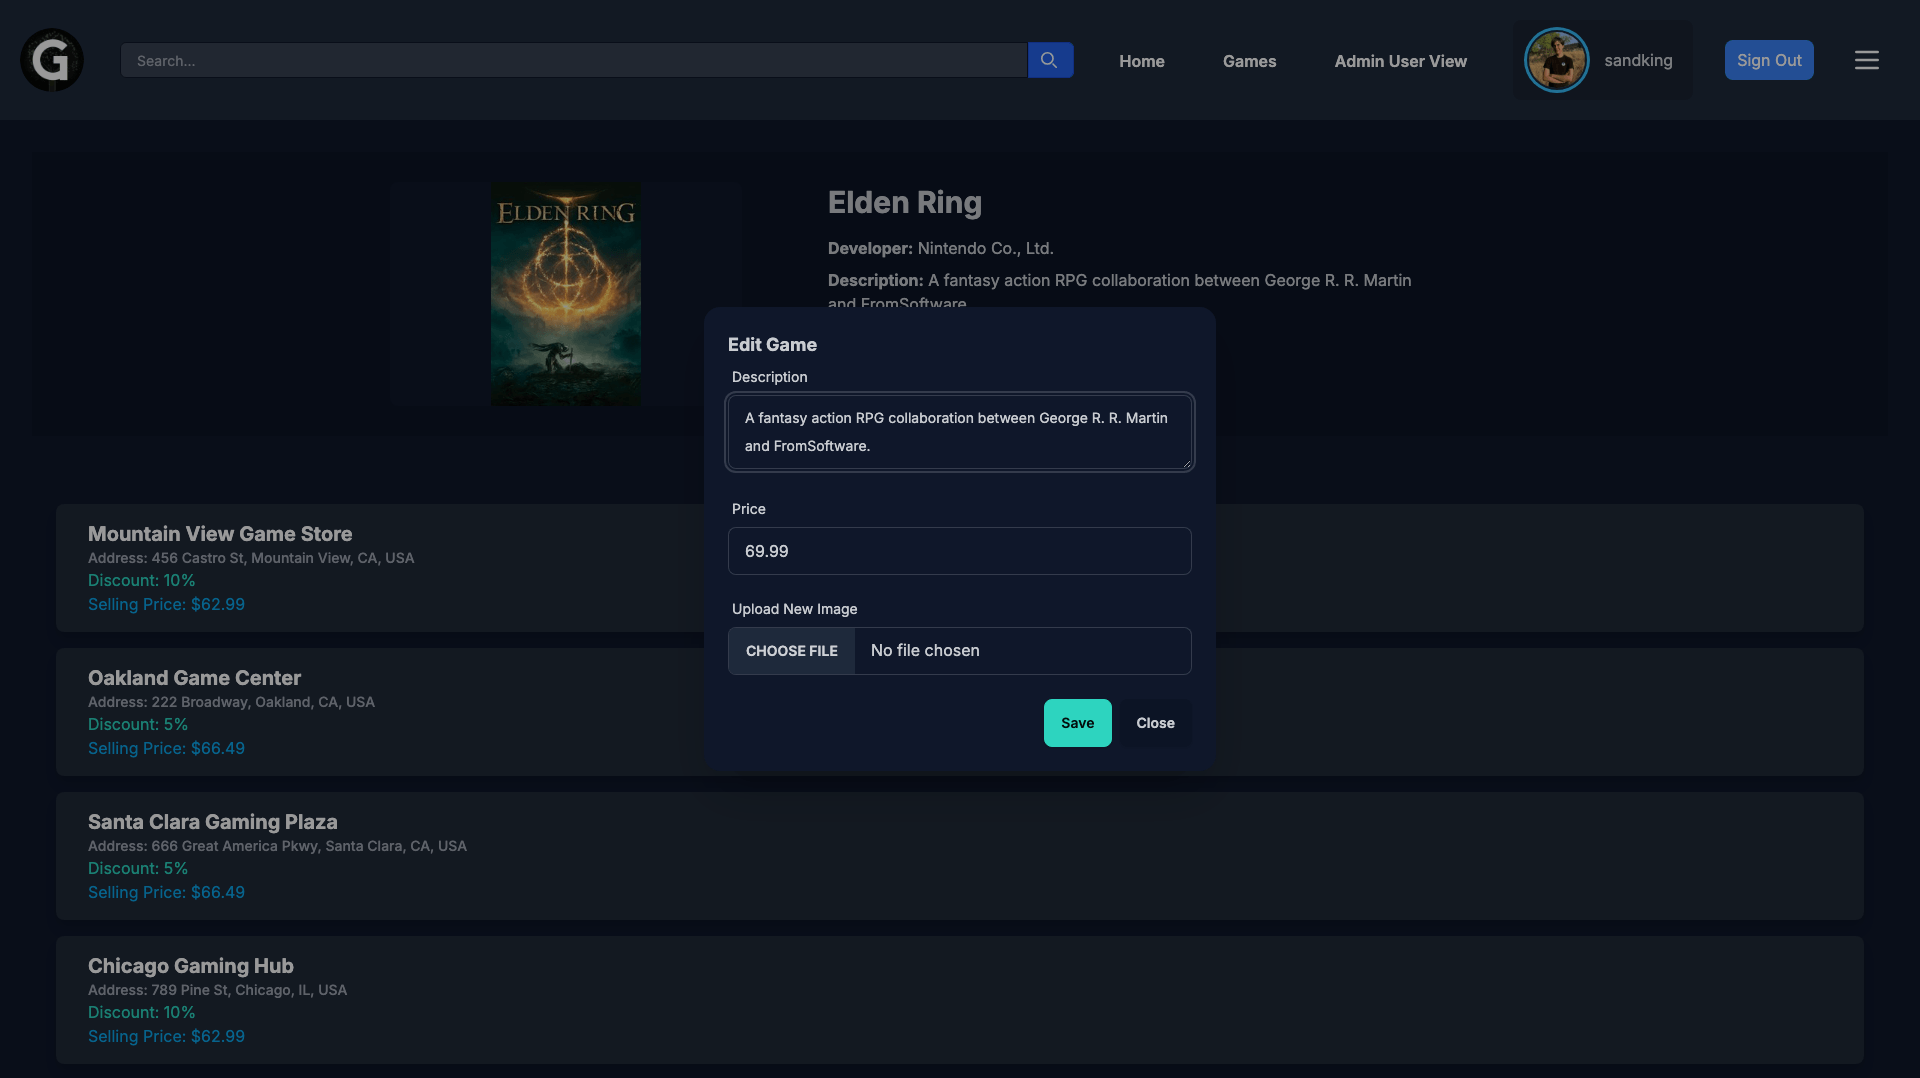Click the sandking profile avatar
The image size is (1920, 1078).
(x=1556, y=59)
